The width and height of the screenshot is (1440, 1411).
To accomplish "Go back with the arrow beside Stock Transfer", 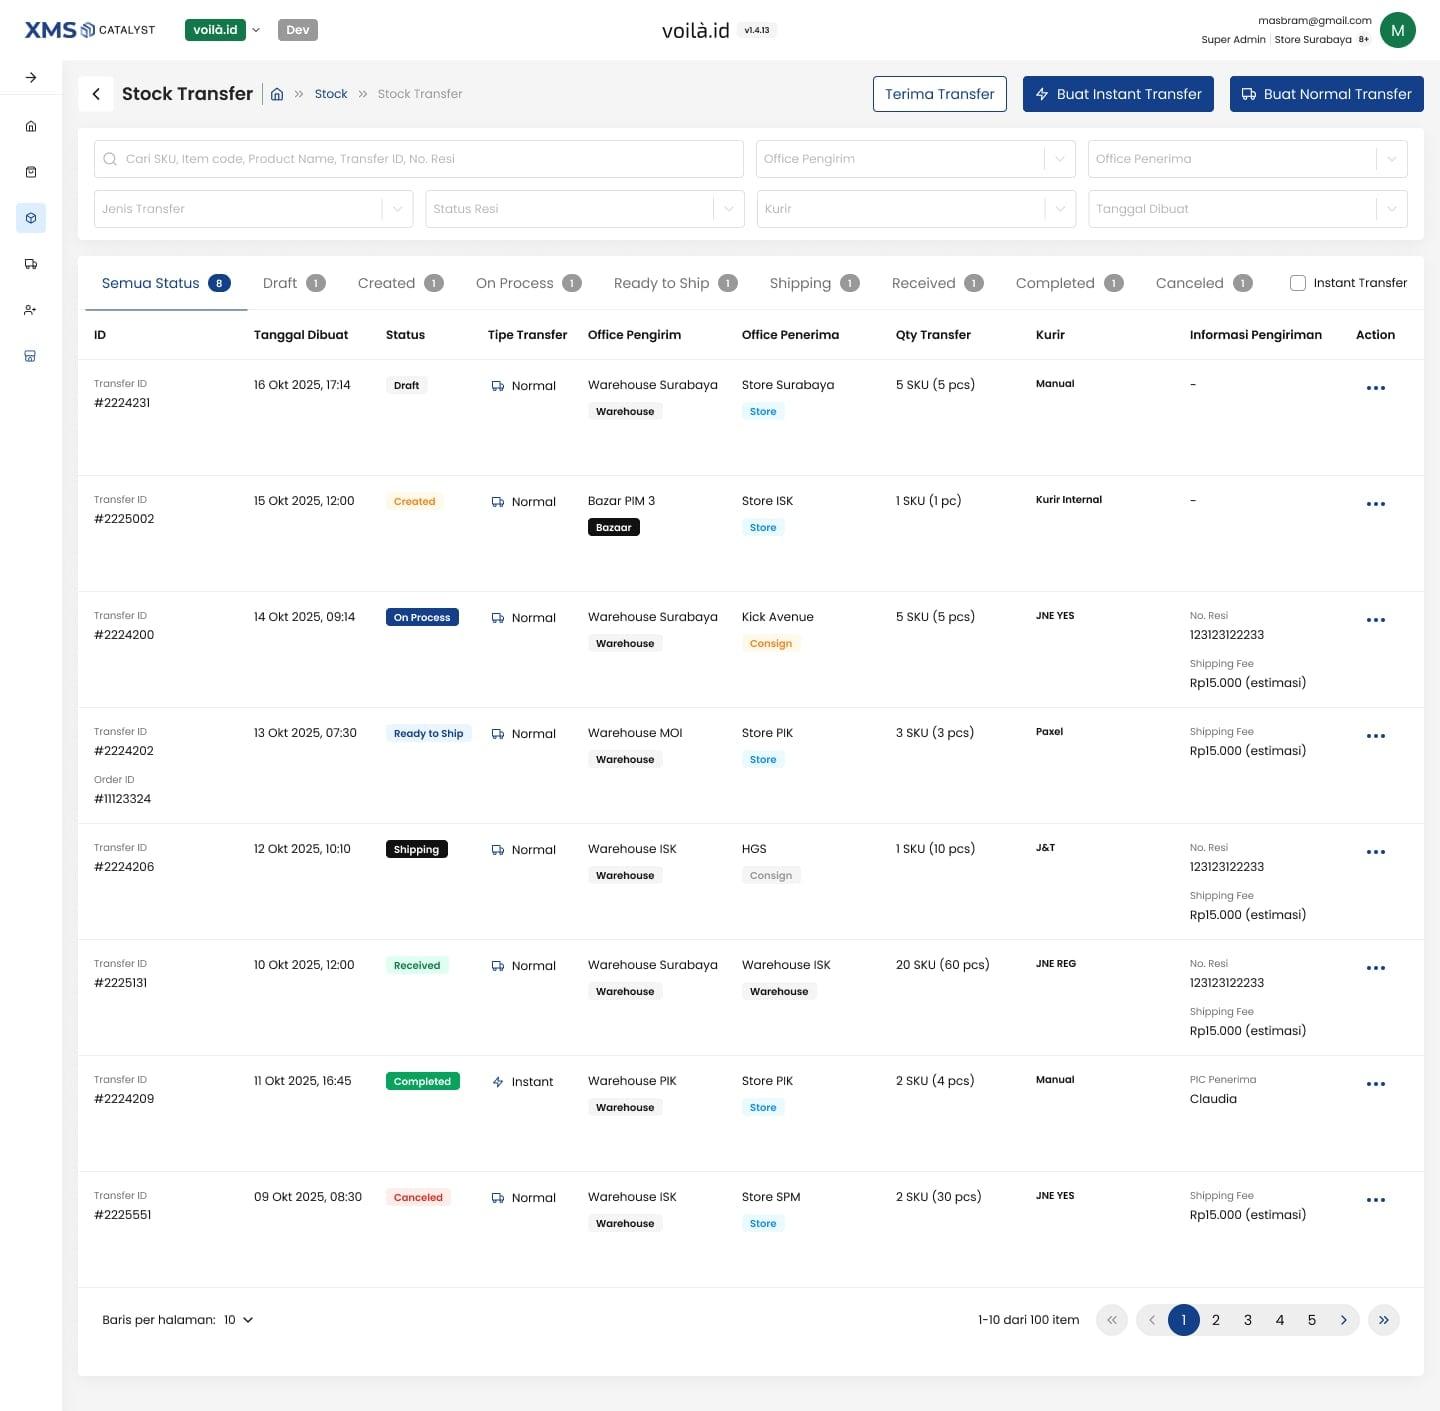I will pyautogui.click(x=96, y=94).
